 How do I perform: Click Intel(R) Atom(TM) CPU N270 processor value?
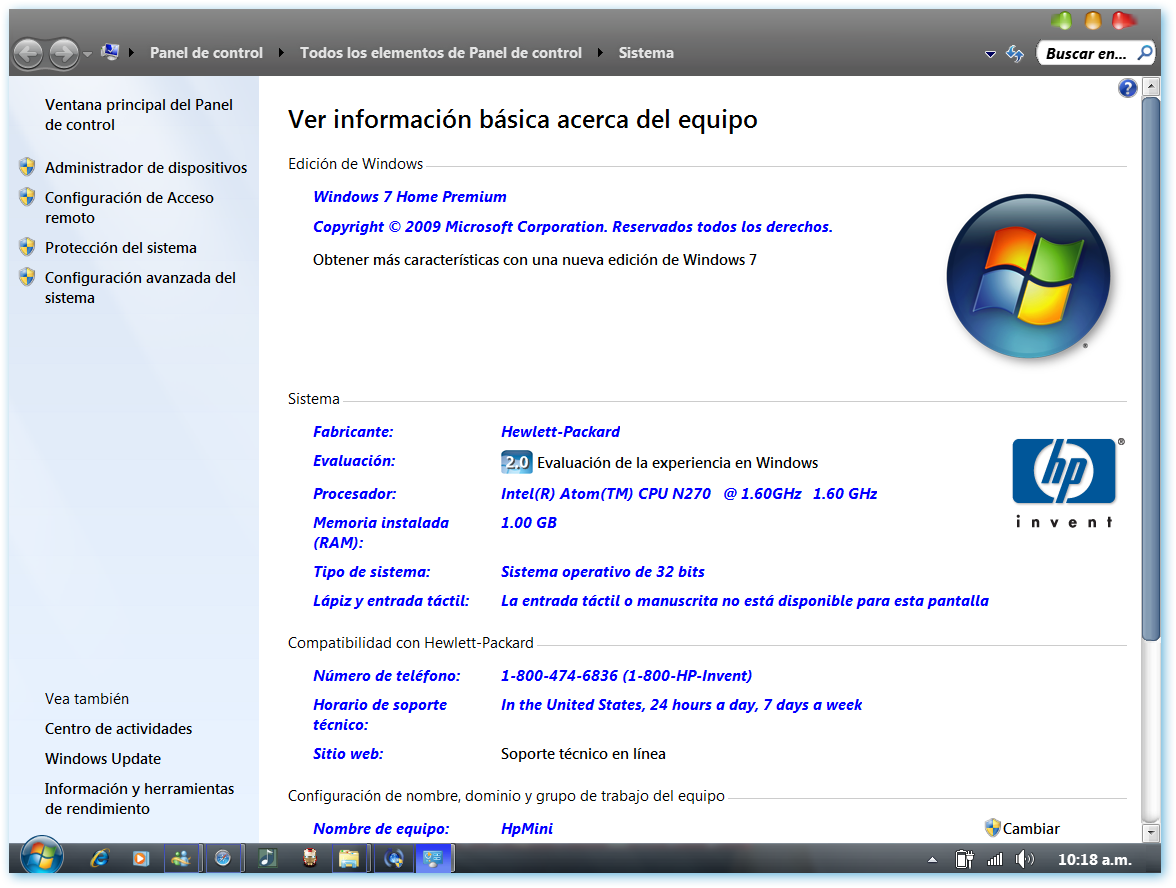(x=688, y=494)
